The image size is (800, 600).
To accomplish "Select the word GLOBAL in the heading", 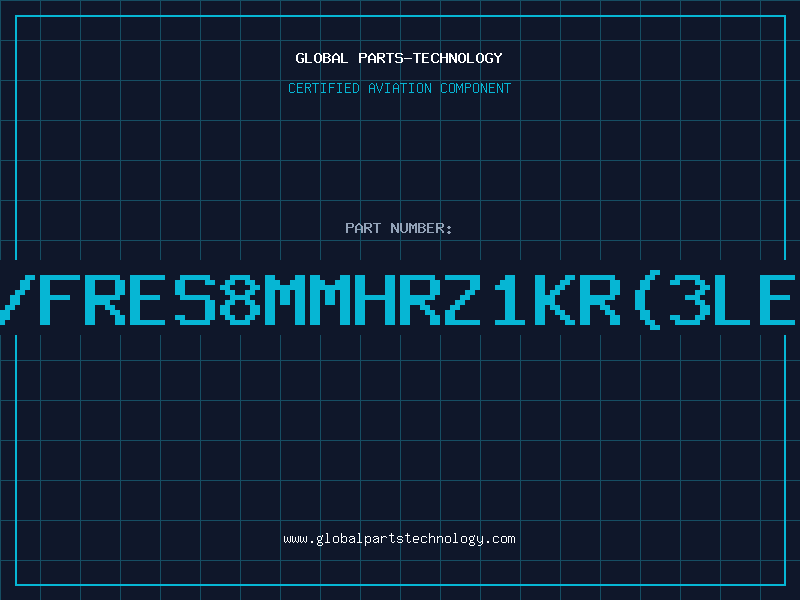I will (322, 58).
